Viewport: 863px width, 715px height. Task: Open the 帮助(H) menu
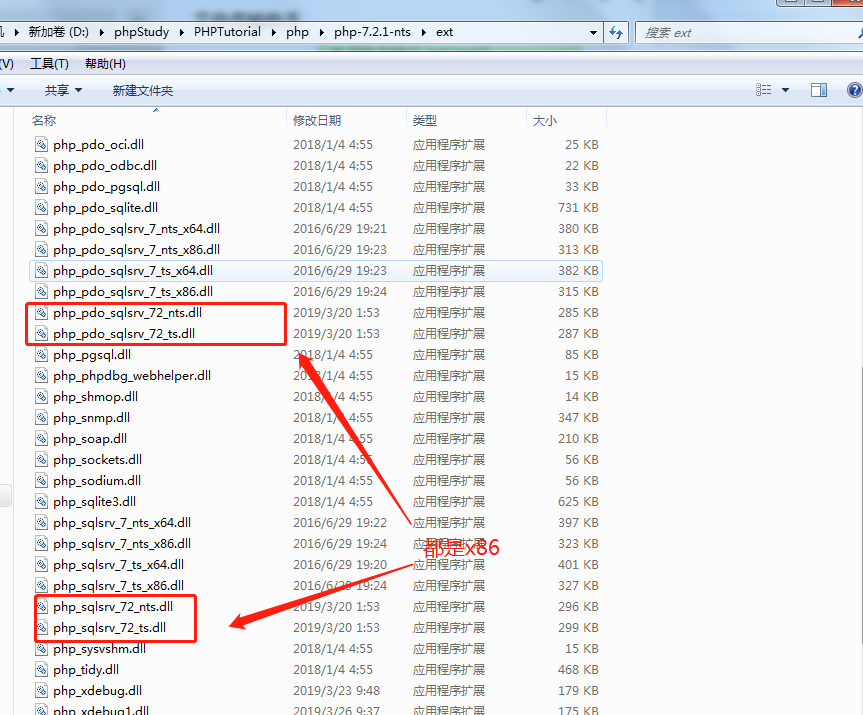coord(106,64)
